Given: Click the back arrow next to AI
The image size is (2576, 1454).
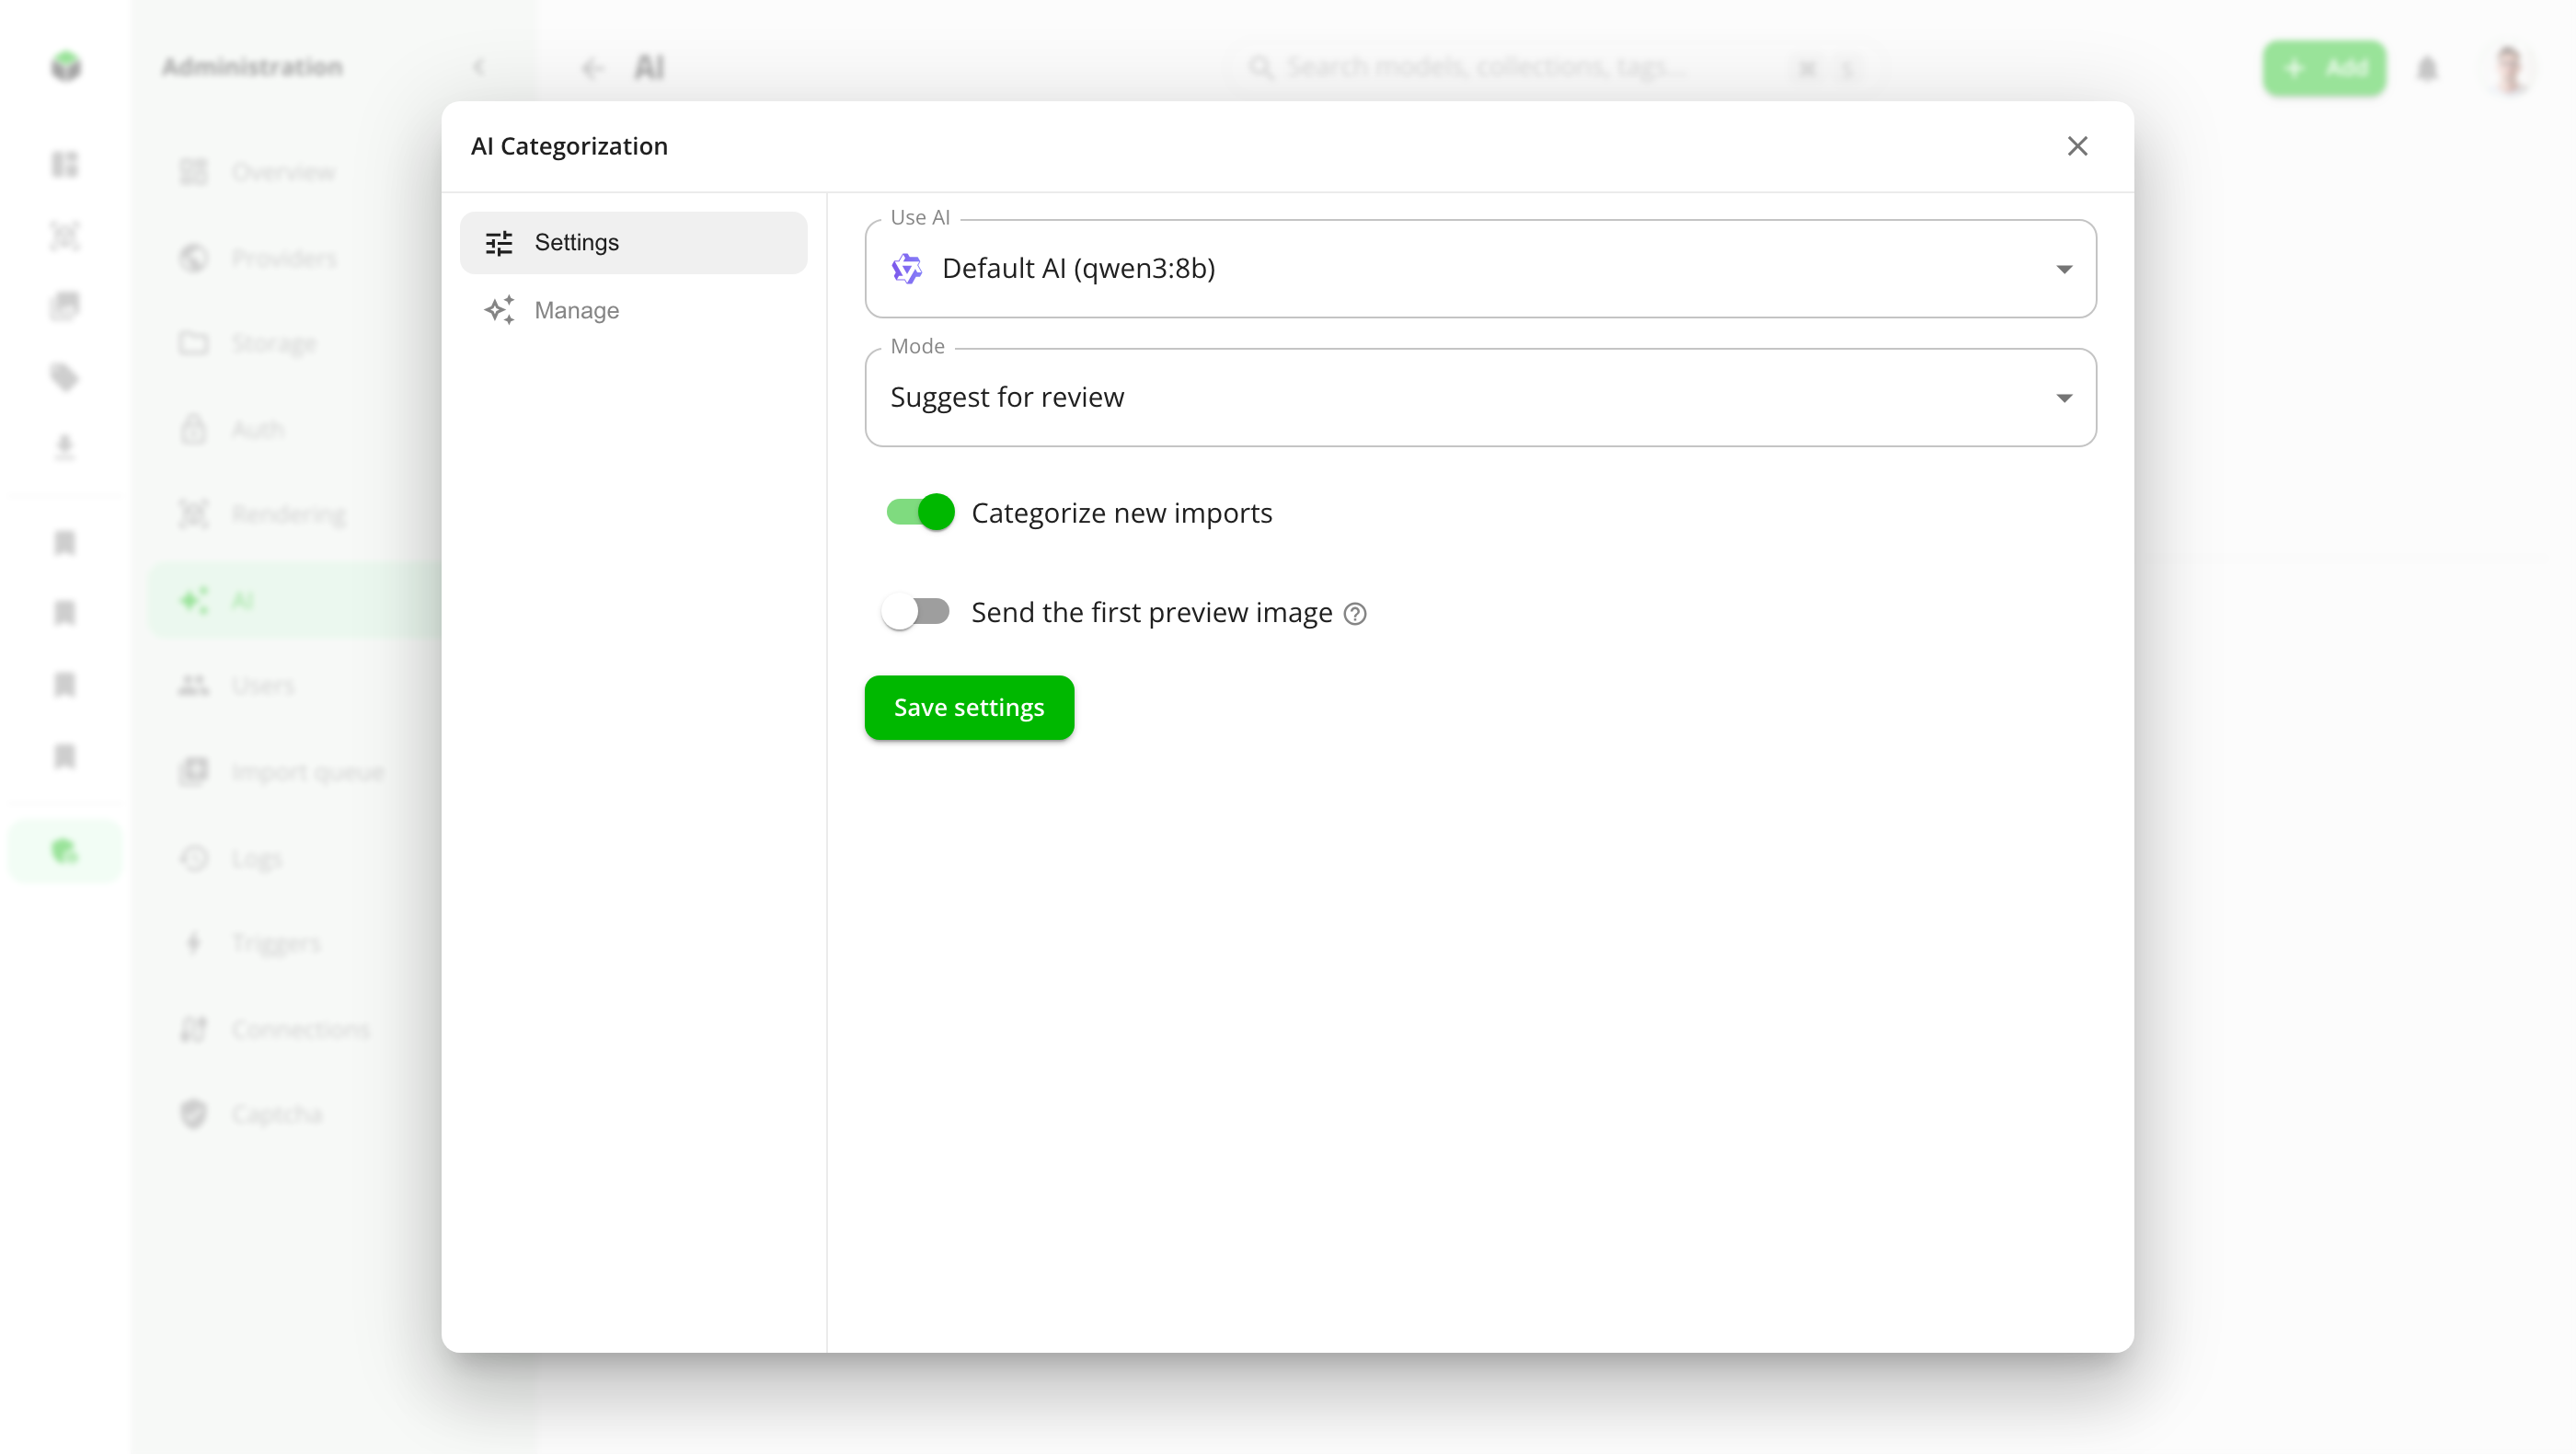Looking at the screenshot, I should [x=593, y=68].
